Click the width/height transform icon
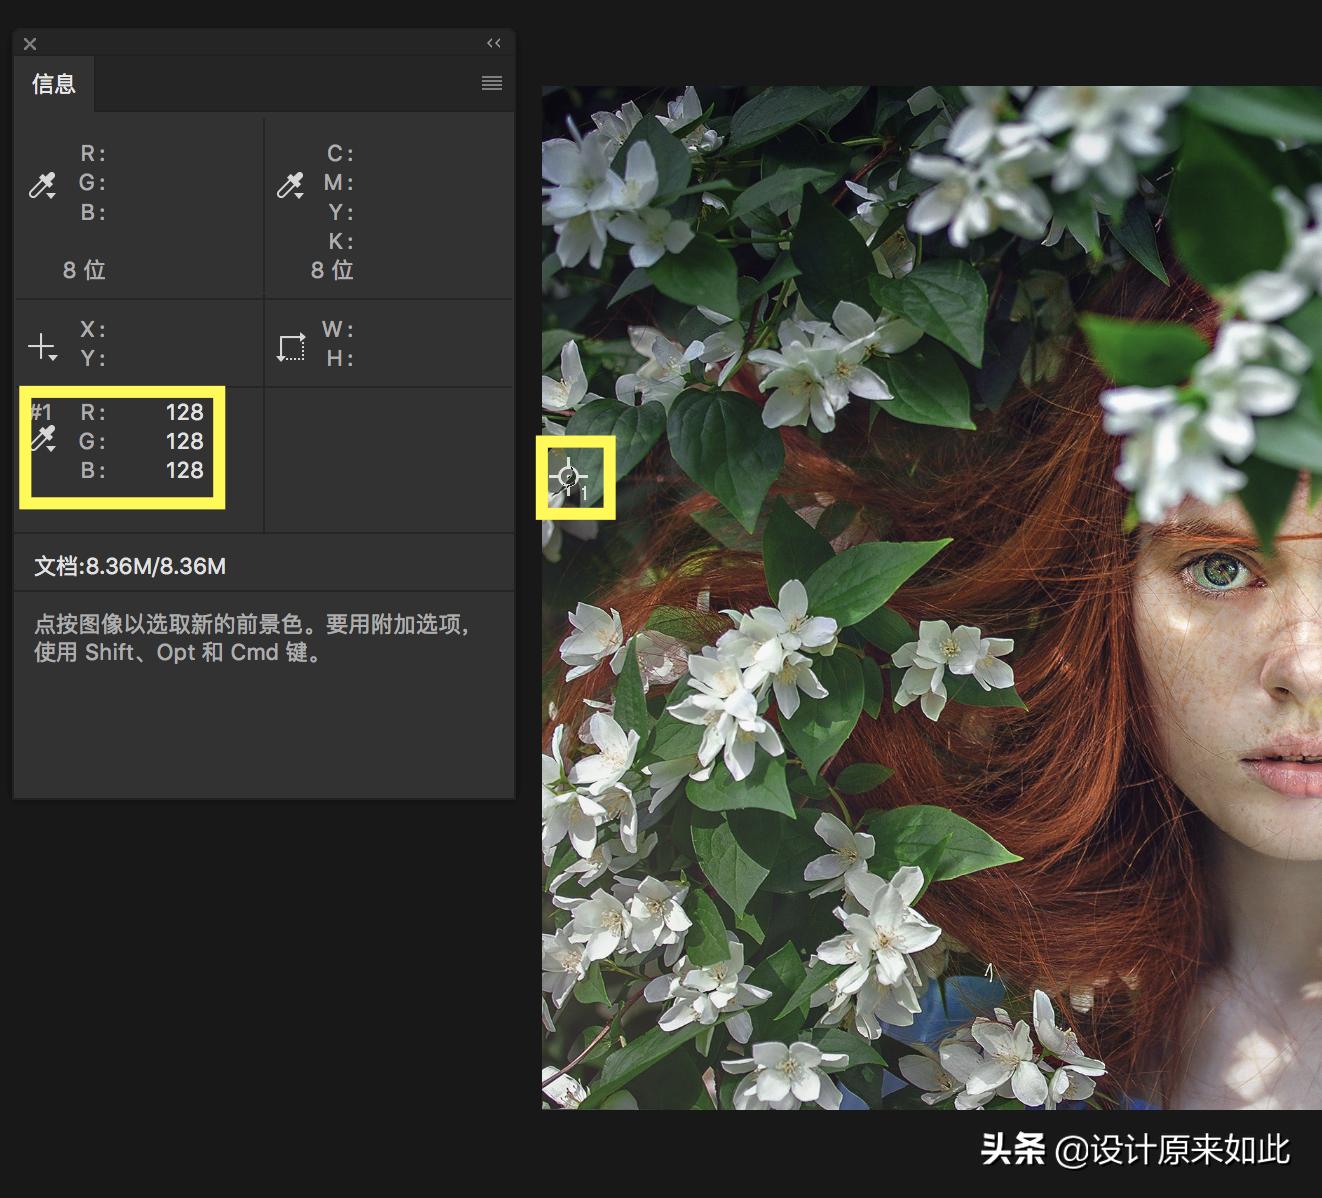 (290, 347)
